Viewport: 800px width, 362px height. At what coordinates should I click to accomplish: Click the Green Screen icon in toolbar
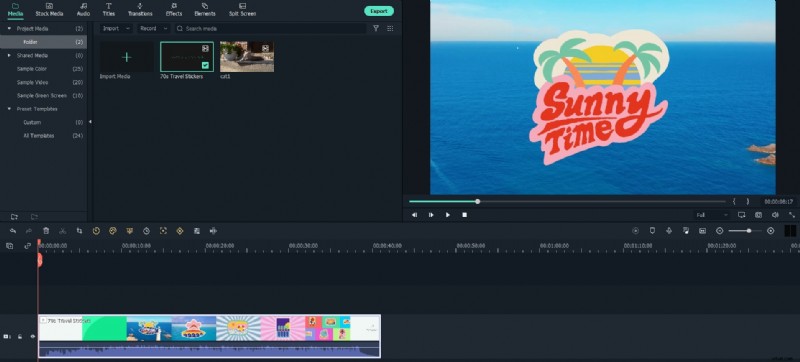pyautogui.click(x=130, y=231)
